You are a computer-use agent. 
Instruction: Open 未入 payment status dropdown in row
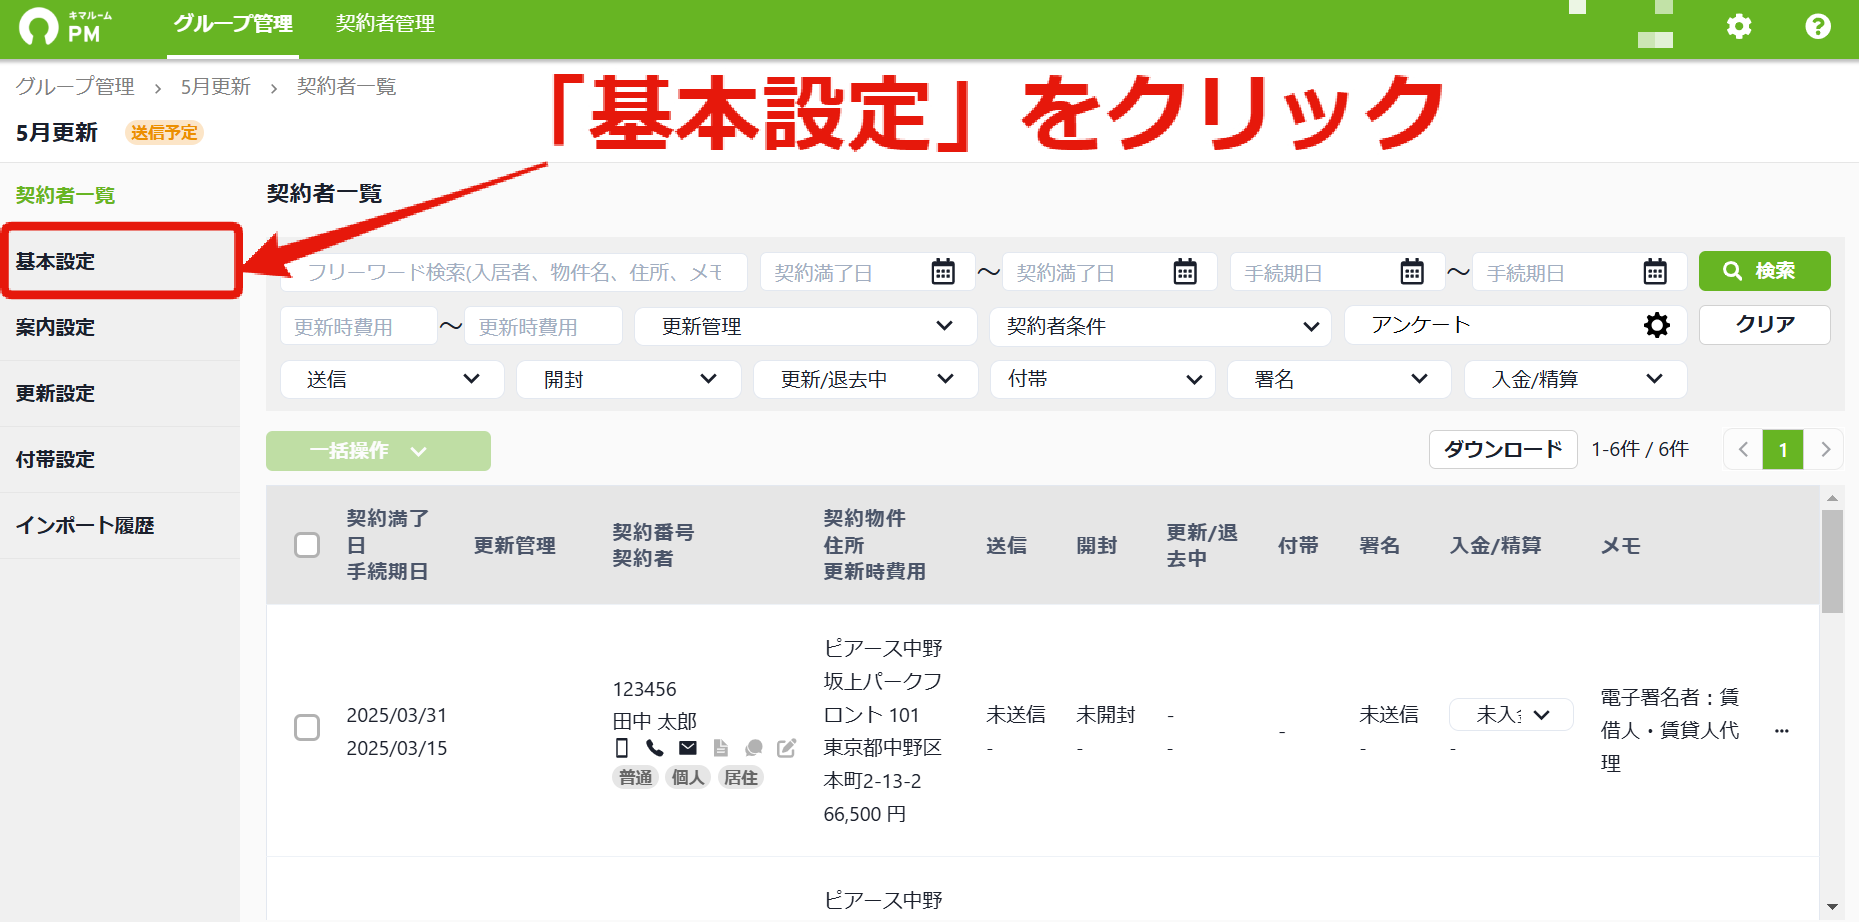click(1511, 715)
